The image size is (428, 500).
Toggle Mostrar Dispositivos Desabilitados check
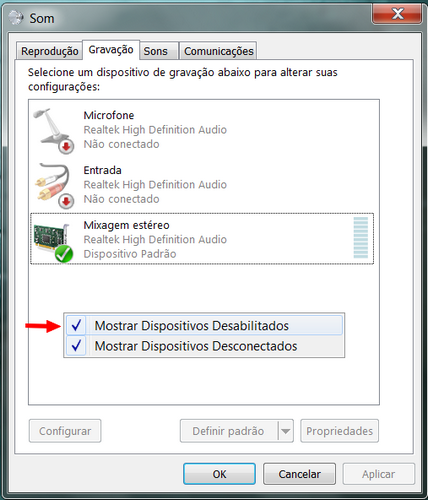(x=76, y=325)
